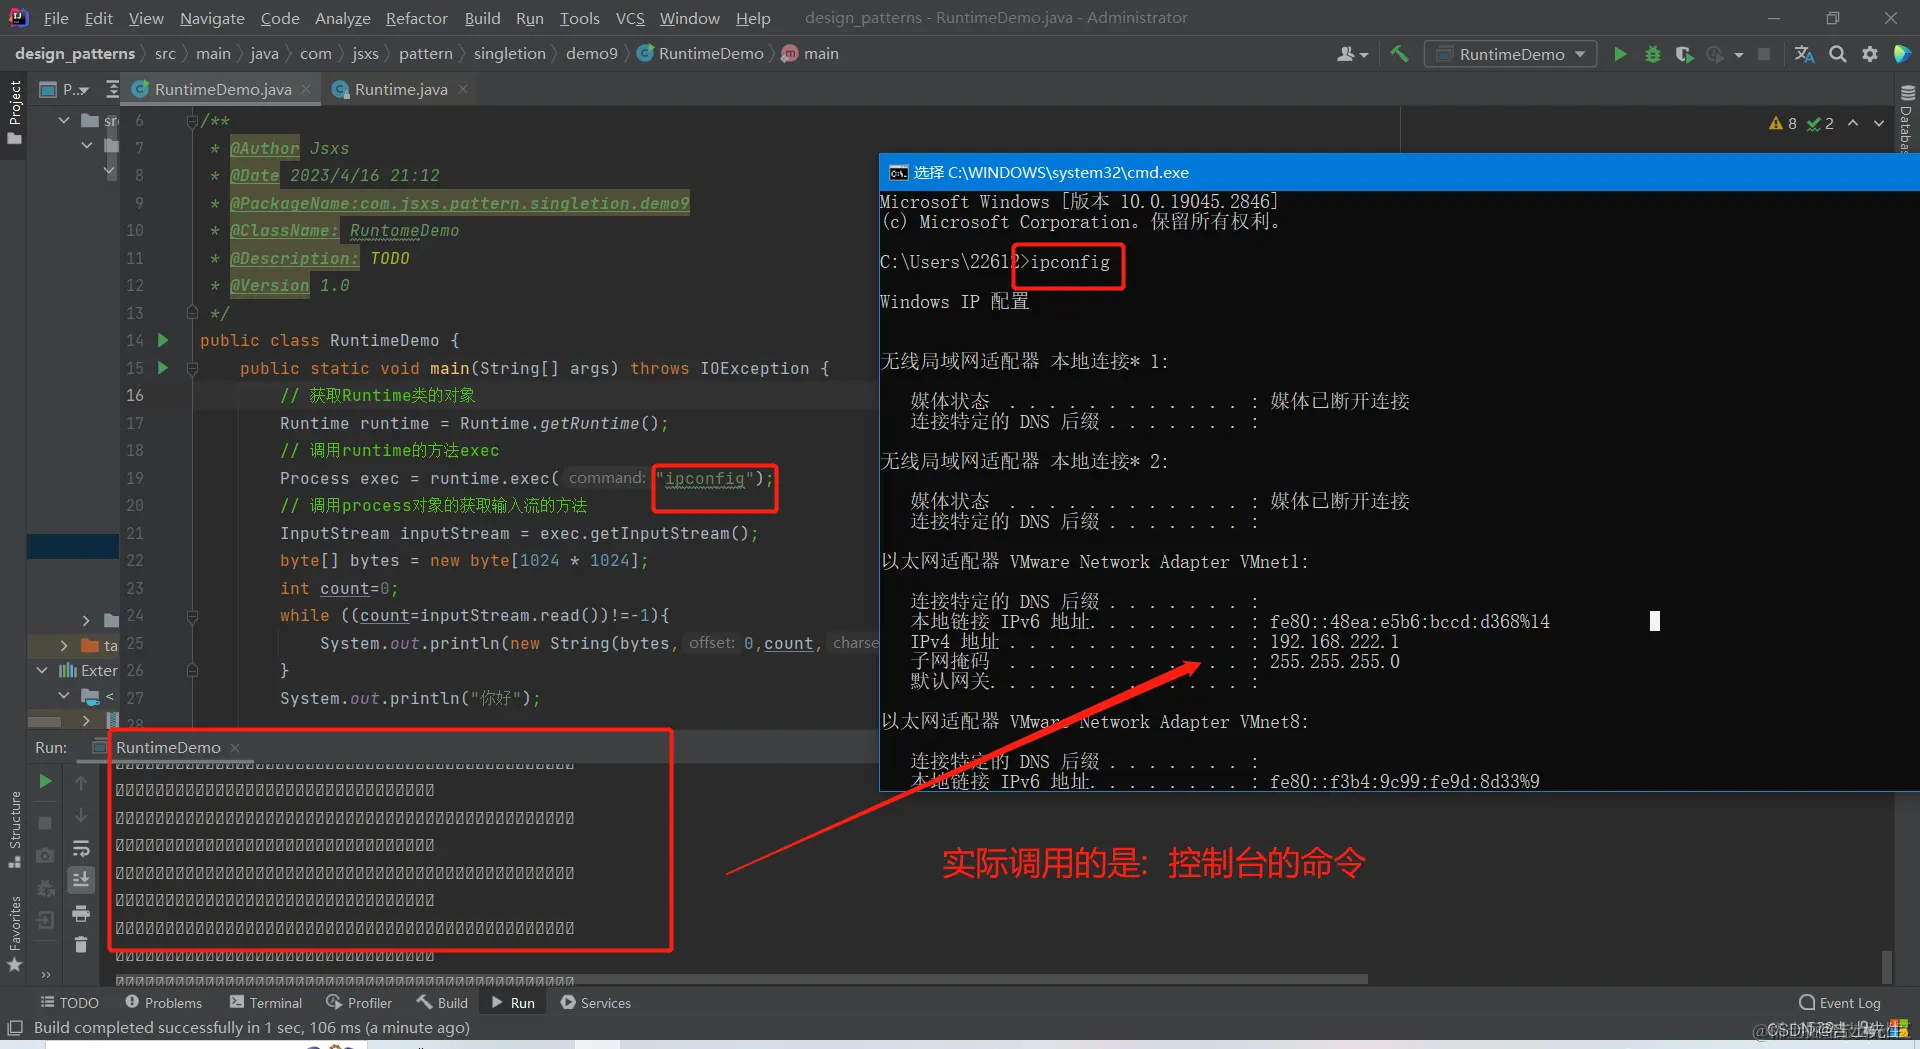1920x1049 pixels.
Task: Click the tool windows toggle in the status bar corner
Action: pos(15,1028)
